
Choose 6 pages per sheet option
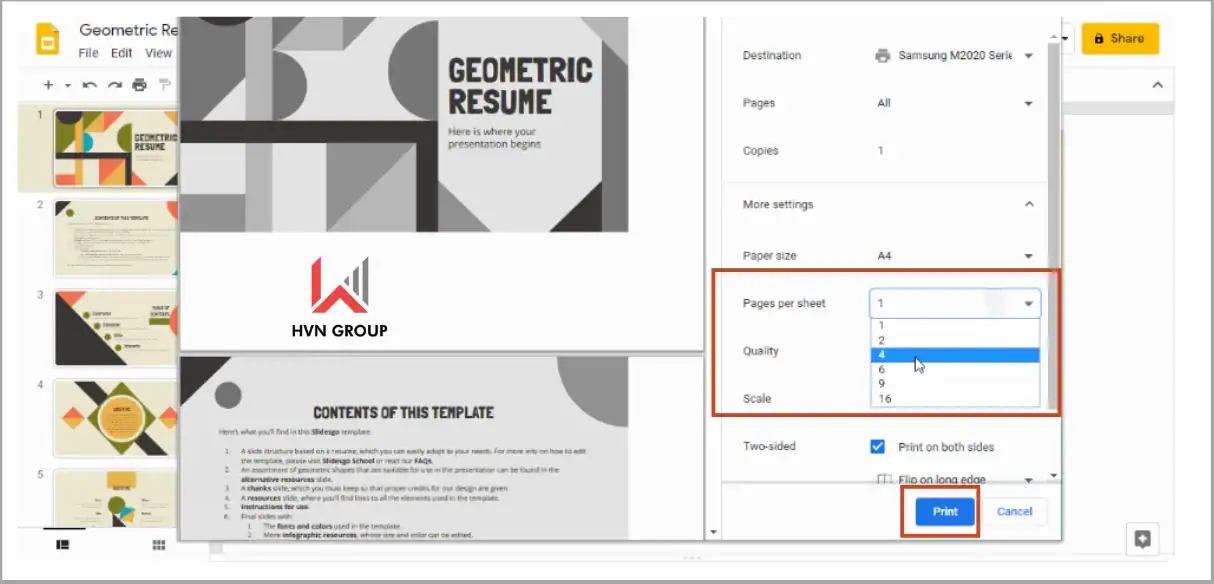pos(955,370)
